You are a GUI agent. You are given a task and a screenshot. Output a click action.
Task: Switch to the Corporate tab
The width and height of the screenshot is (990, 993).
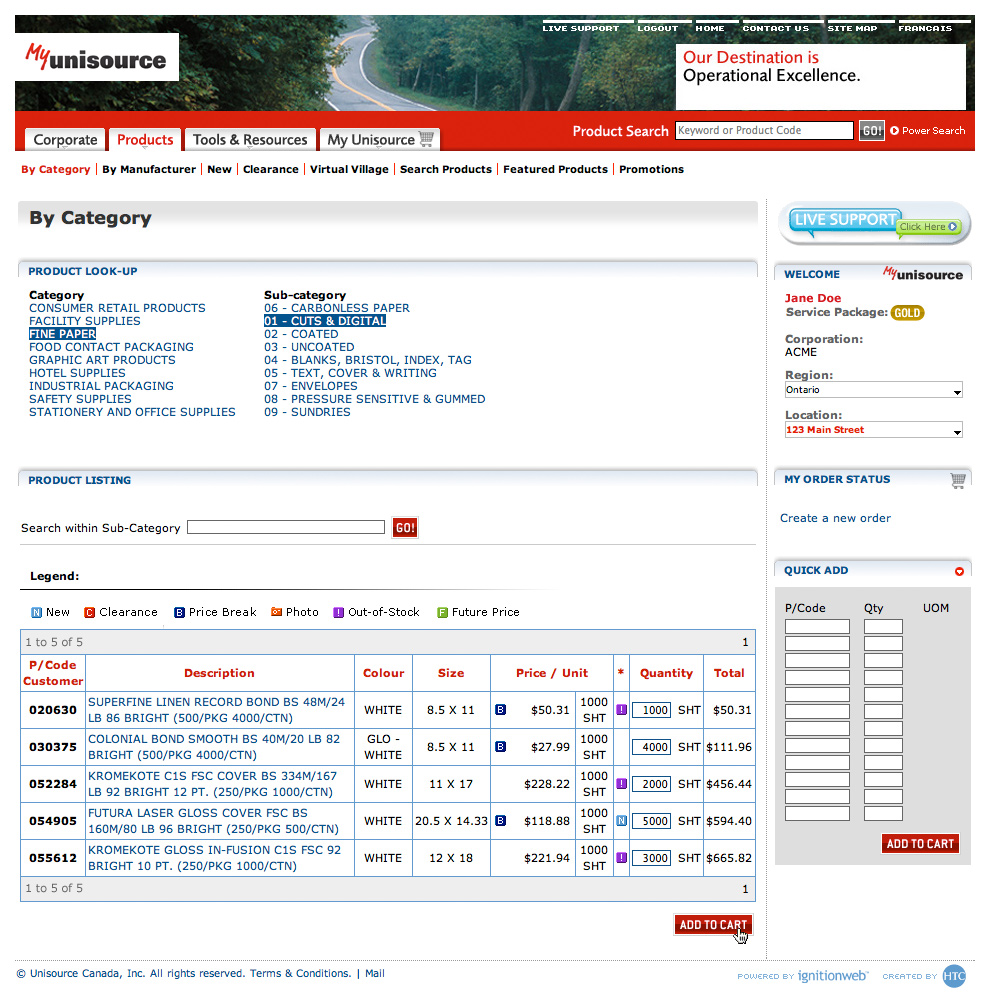[x=65, y=140]
